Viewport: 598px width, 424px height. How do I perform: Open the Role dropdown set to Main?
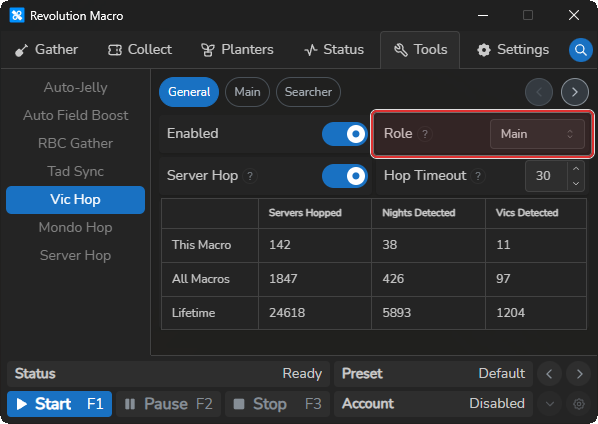point(537,134)
